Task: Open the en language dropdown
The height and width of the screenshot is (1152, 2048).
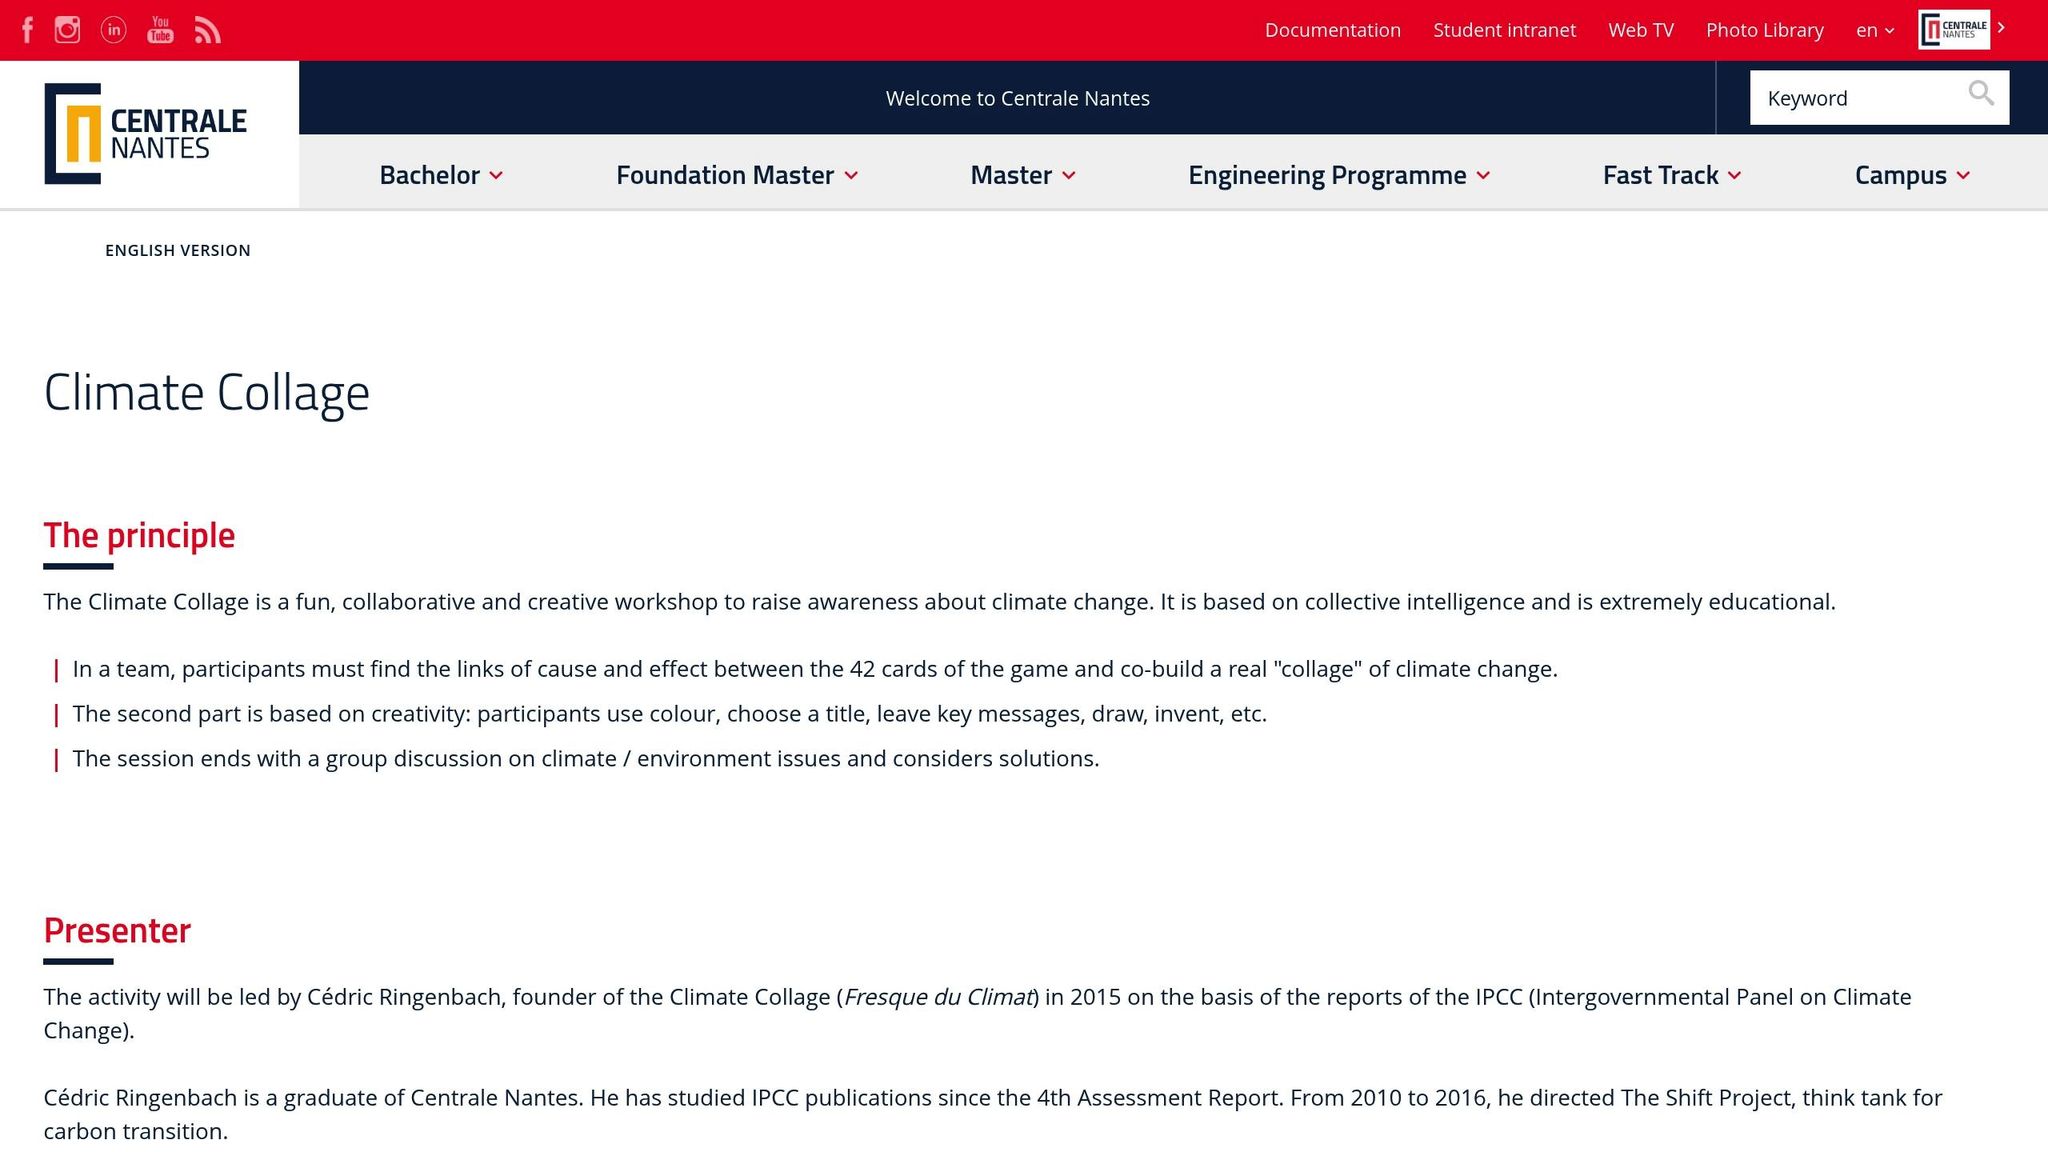Action: (1875, 30)
